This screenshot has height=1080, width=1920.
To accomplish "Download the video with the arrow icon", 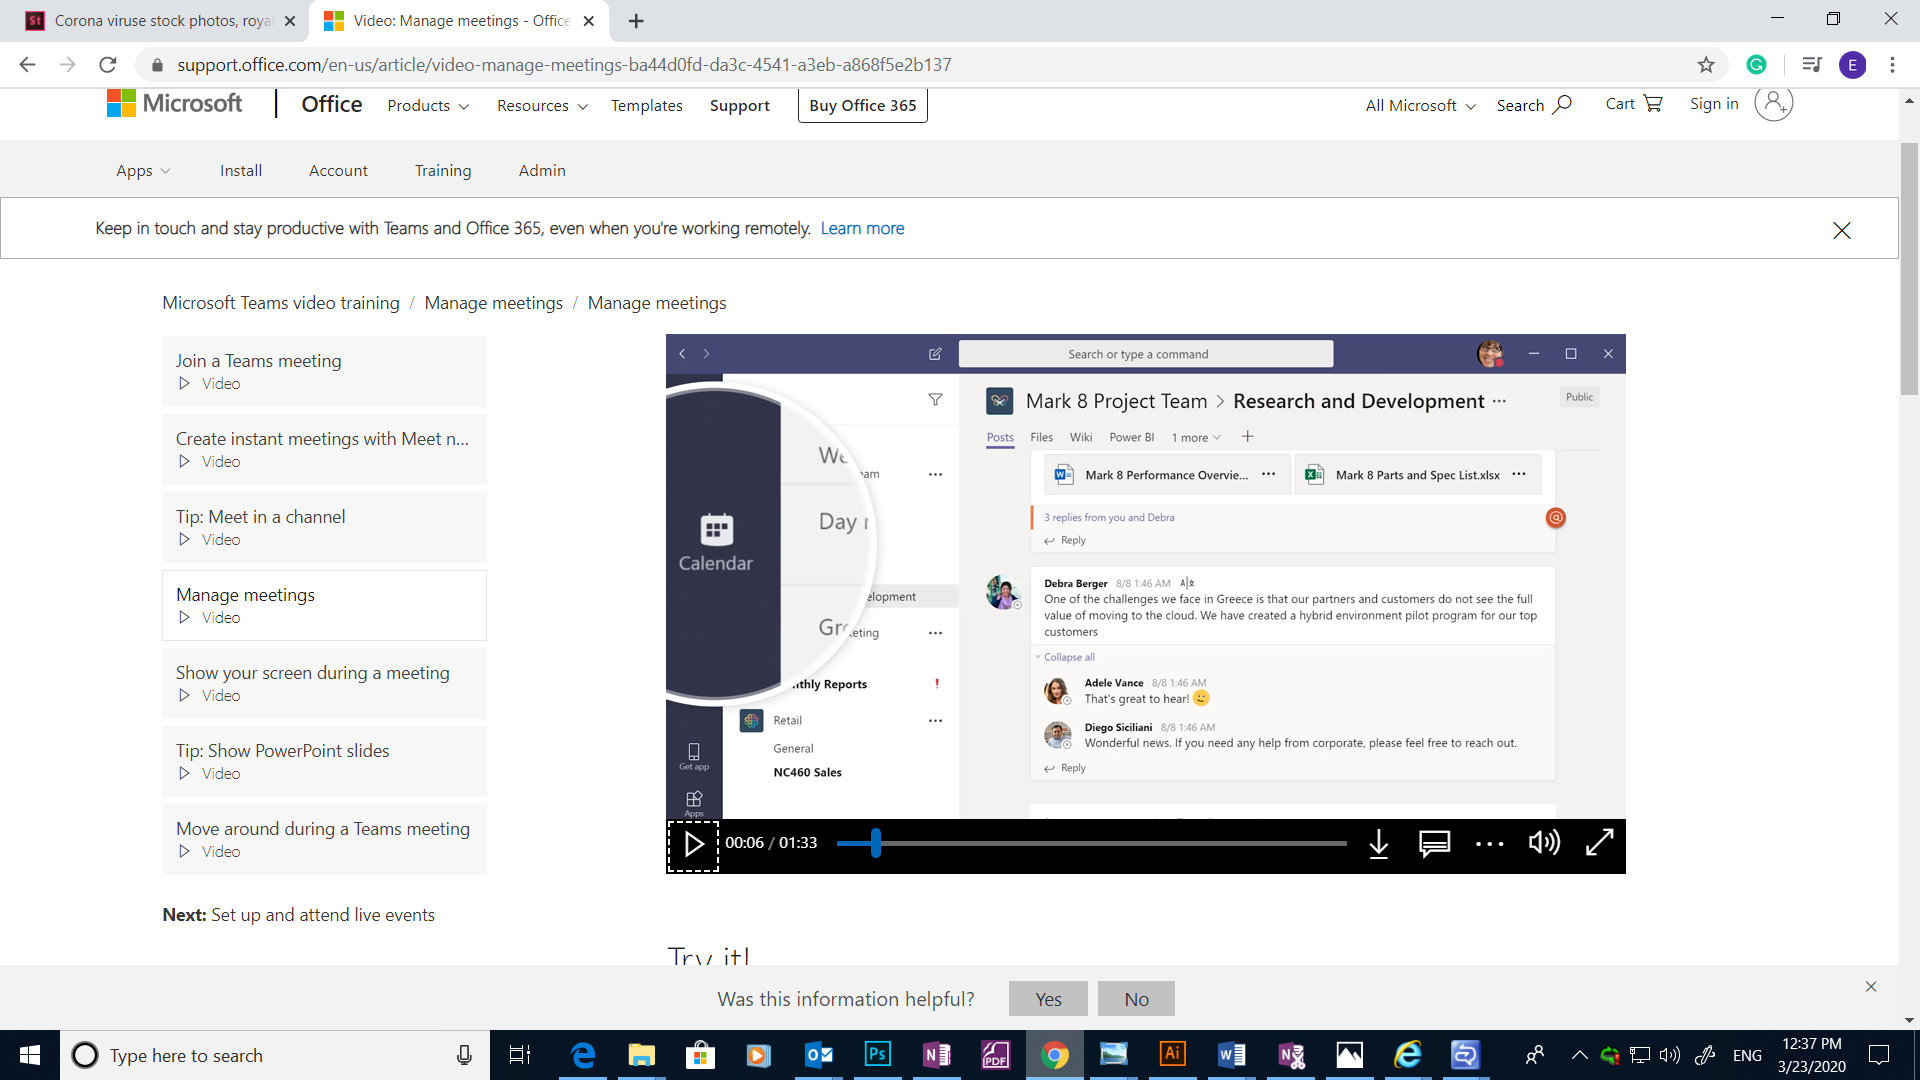I will tap(1378, 844).
